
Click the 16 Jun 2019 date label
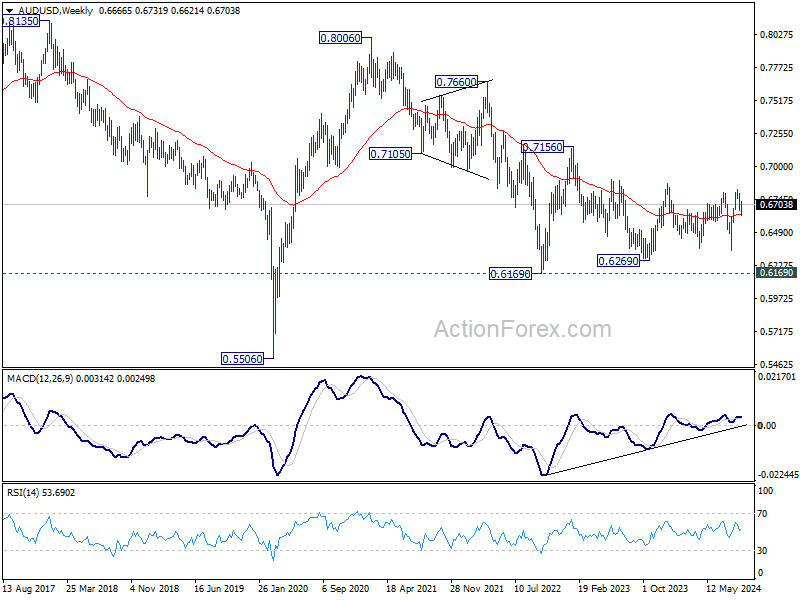coord(219,588)
